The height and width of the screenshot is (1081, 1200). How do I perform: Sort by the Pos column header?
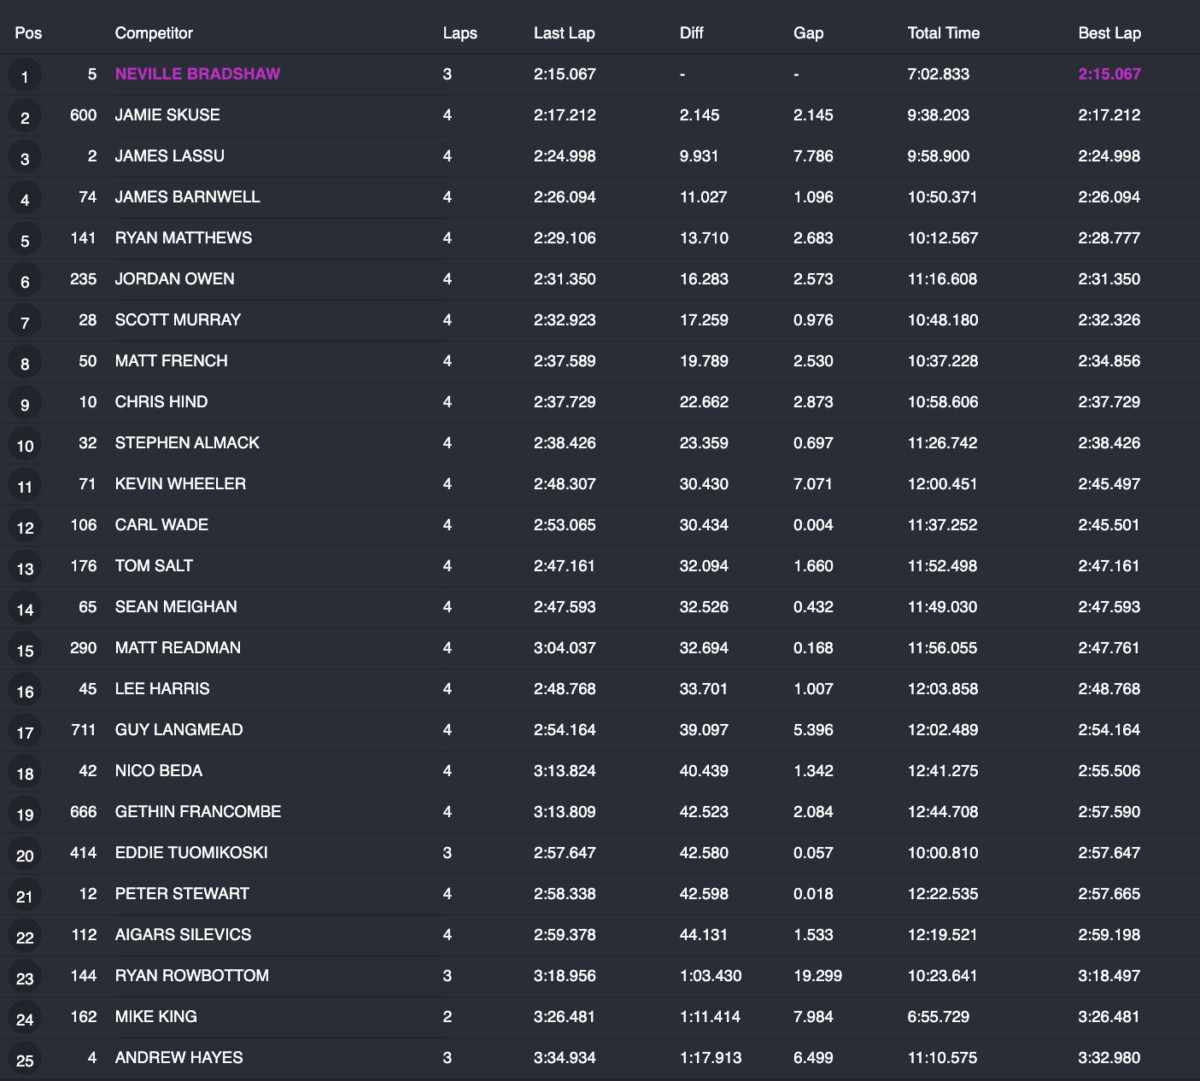[28, 33]
